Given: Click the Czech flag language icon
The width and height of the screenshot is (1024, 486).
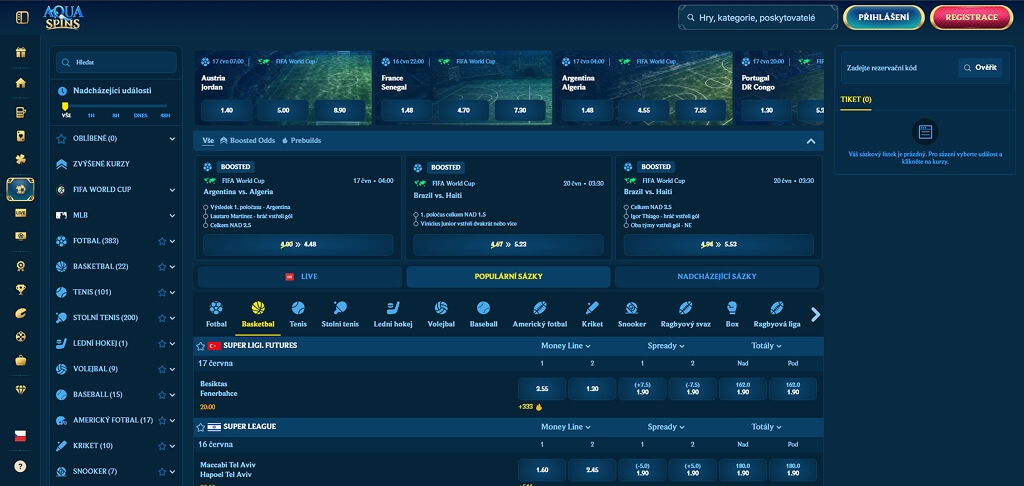Looking at the screenshot, I should pyautogui.click(x=21, y=436).
